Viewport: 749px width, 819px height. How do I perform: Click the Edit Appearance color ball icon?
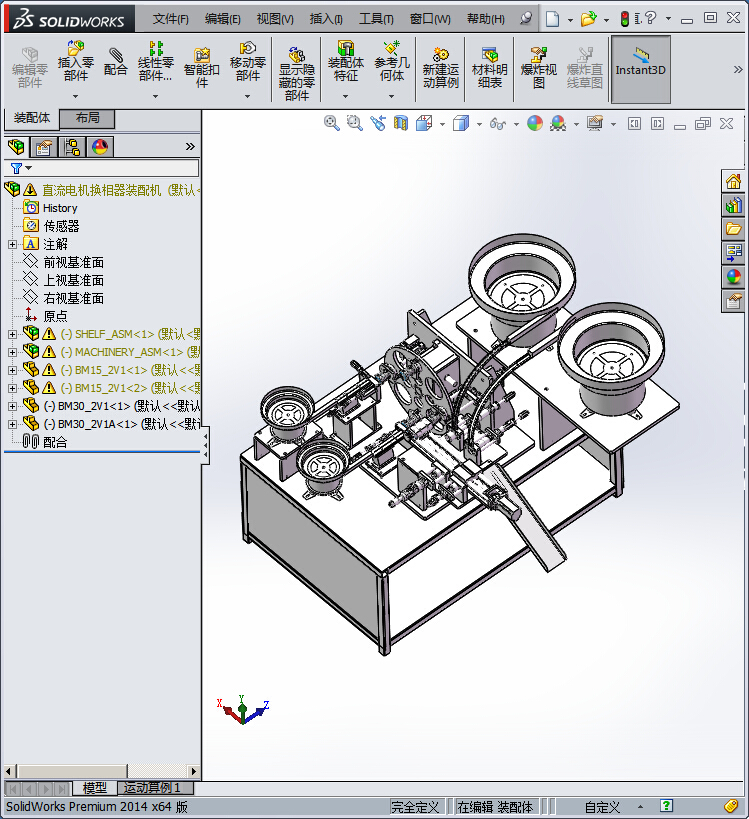[x=535, y=123]
